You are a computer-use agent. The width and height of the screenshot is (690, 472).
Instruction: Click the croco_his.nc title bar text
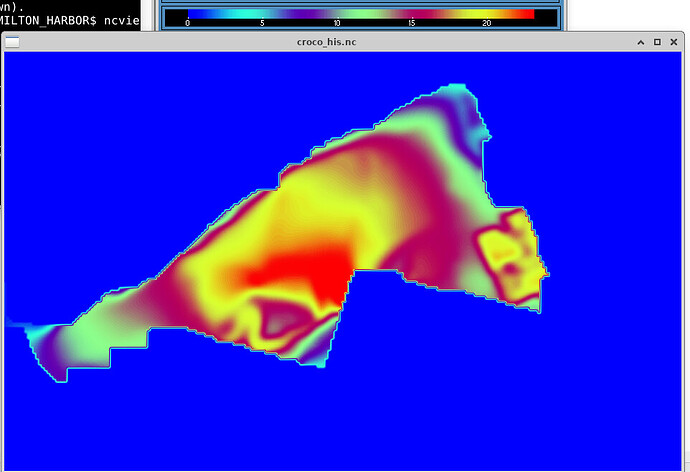point(327,42)
